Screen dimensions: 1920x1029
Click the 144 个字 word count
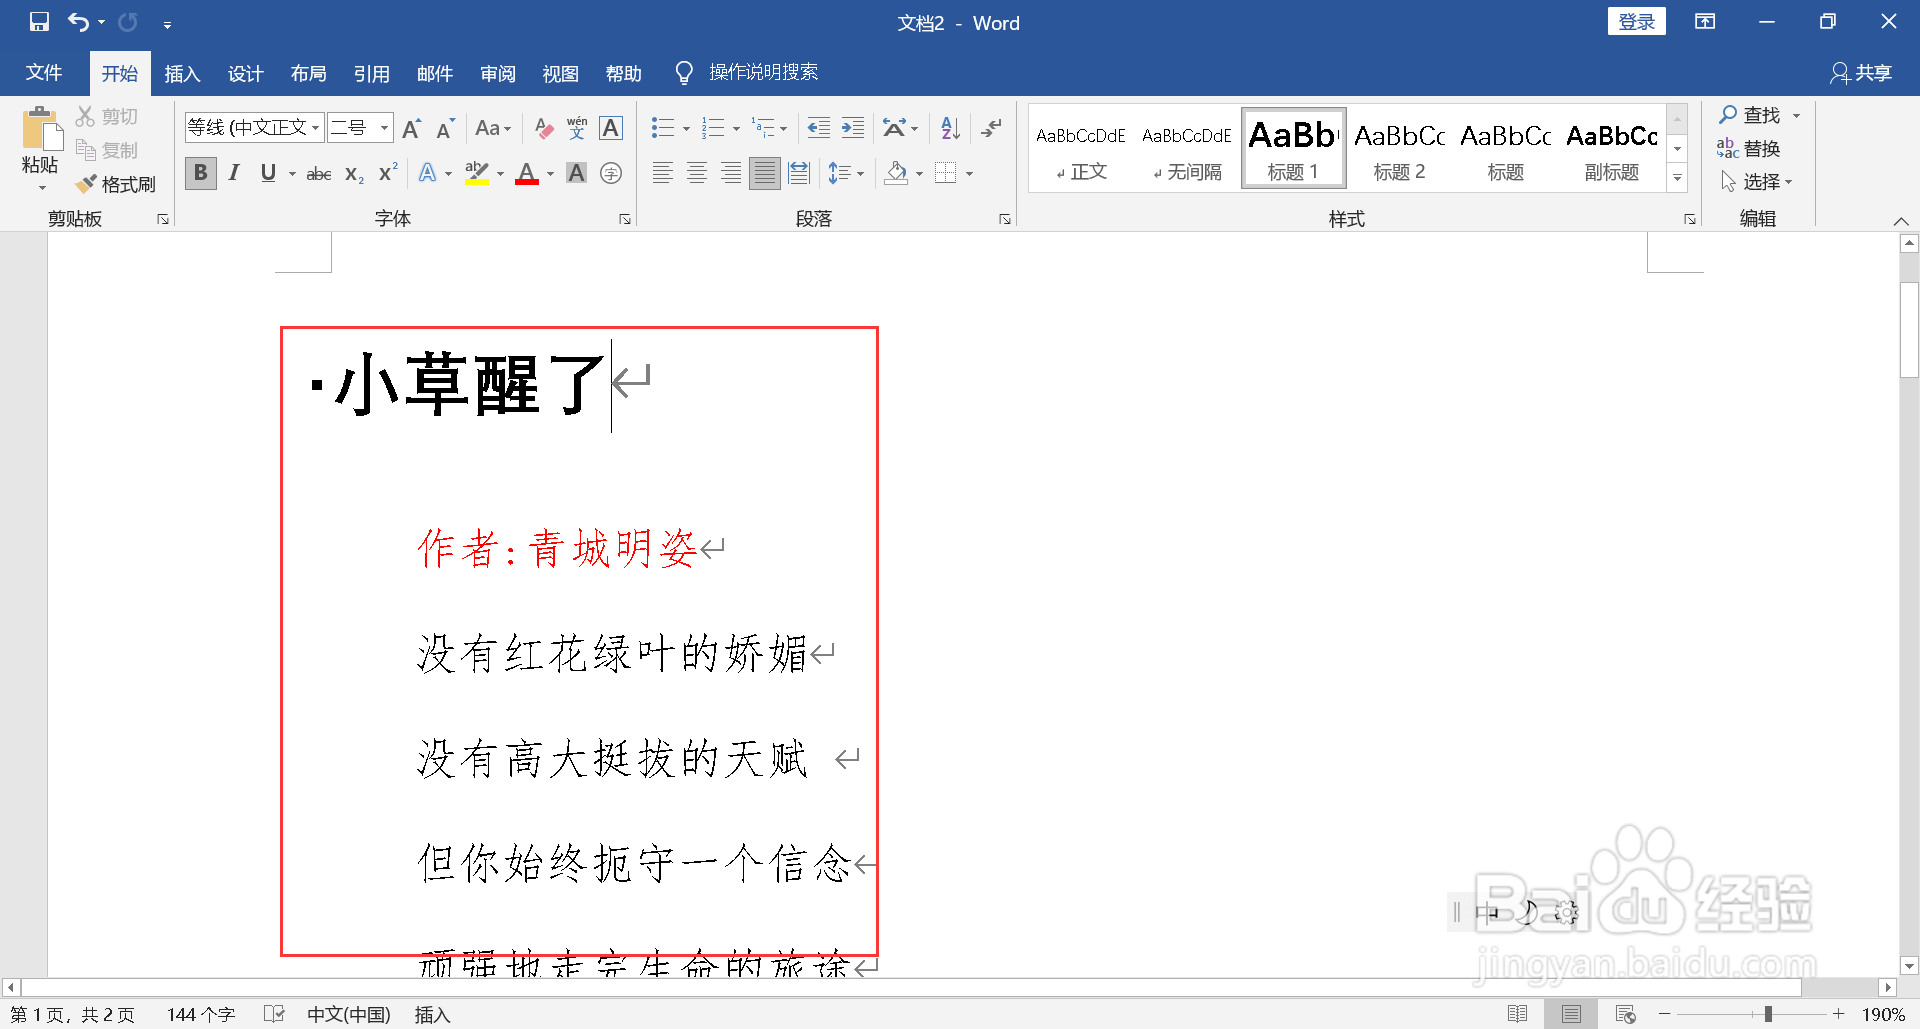pyautogui.click(x=201, y=1014)
